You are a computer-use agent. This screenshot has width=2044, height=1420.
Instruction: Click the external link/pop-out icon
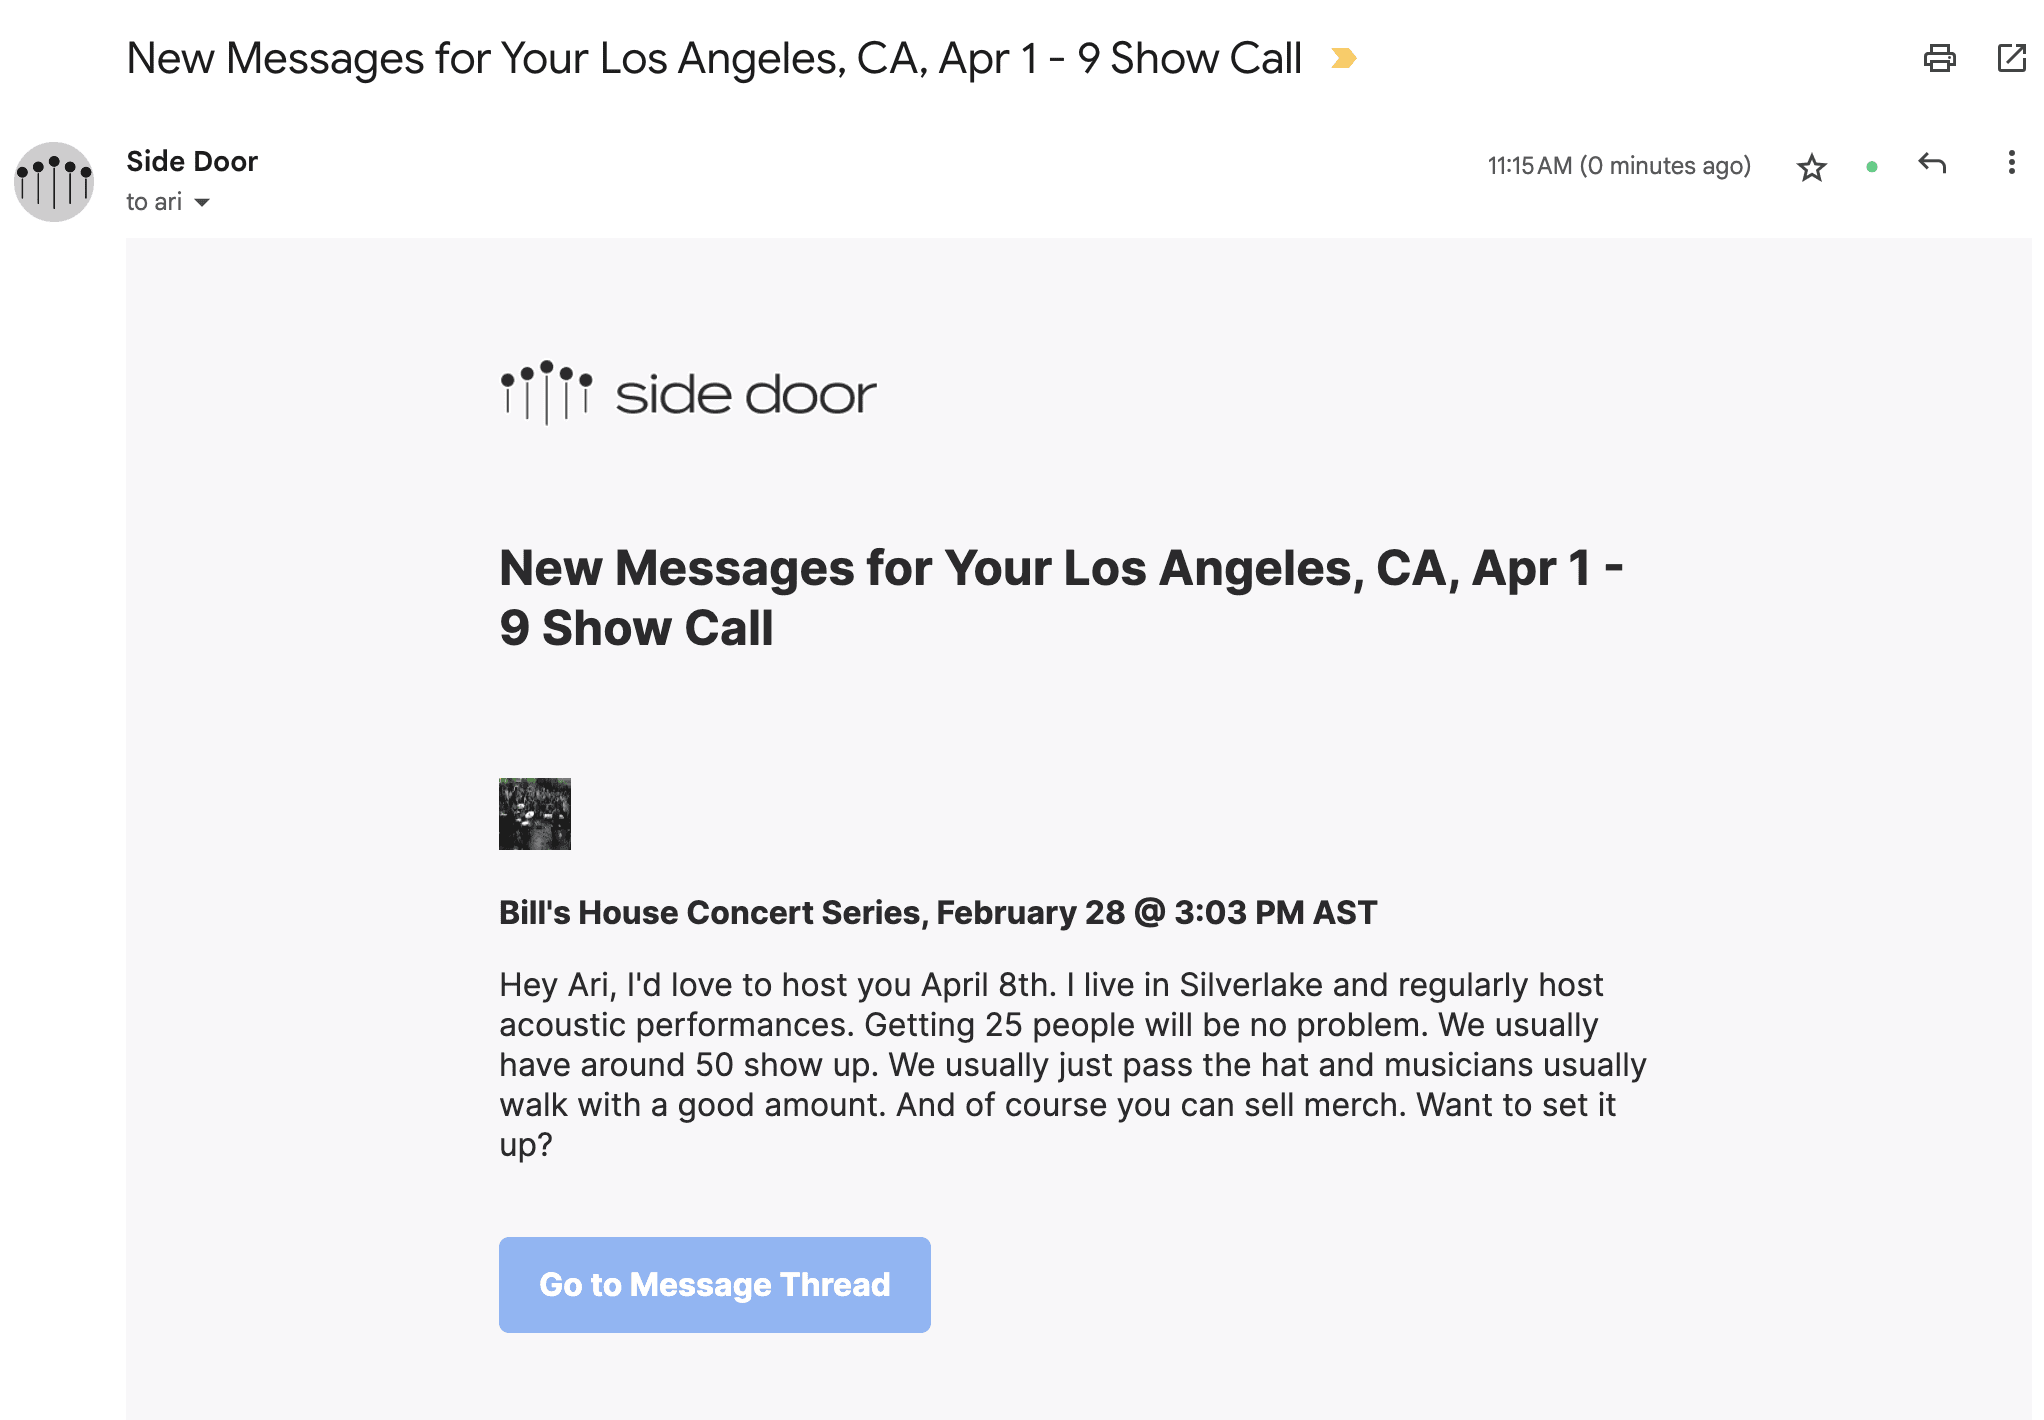coord(2010,57)
